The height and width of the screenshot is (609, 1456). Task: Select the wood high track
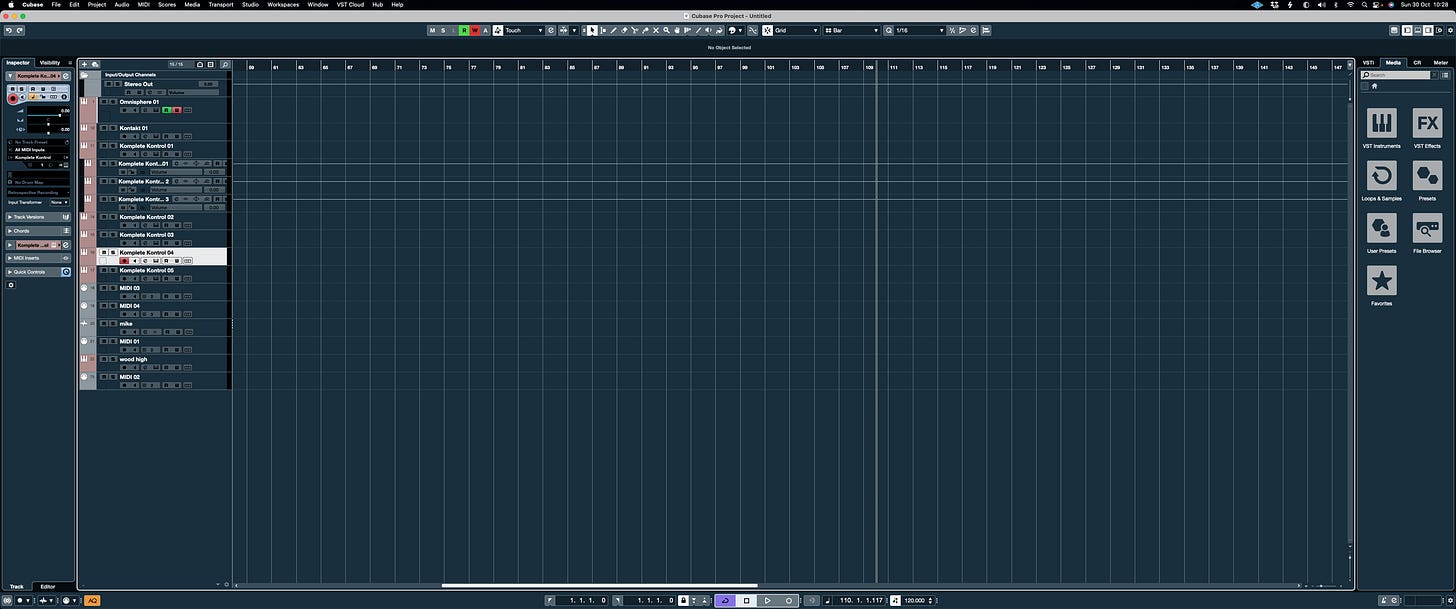coord(133,359)
